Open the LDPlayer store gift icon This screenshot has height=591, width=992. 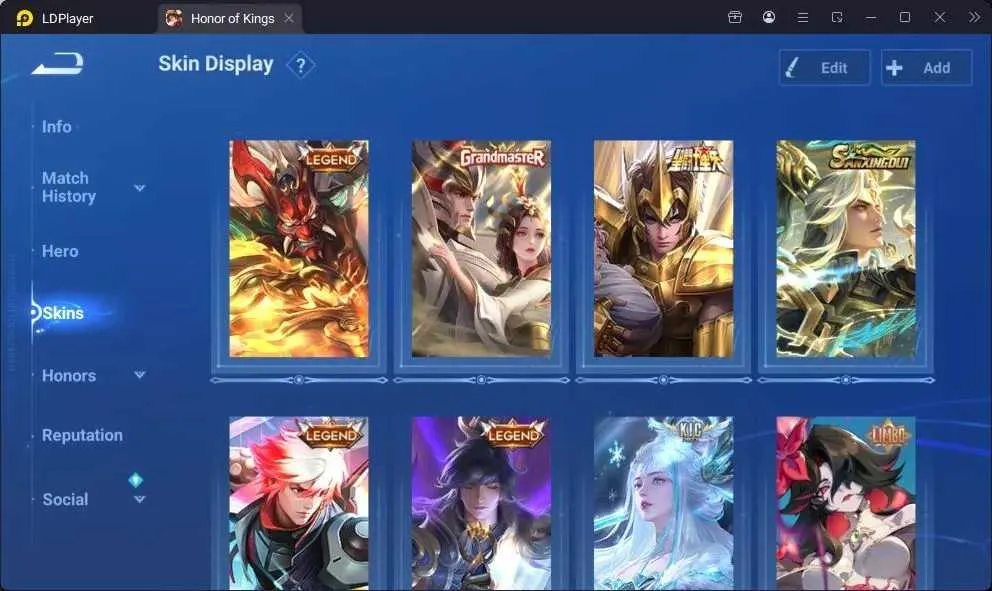[735, 17]
